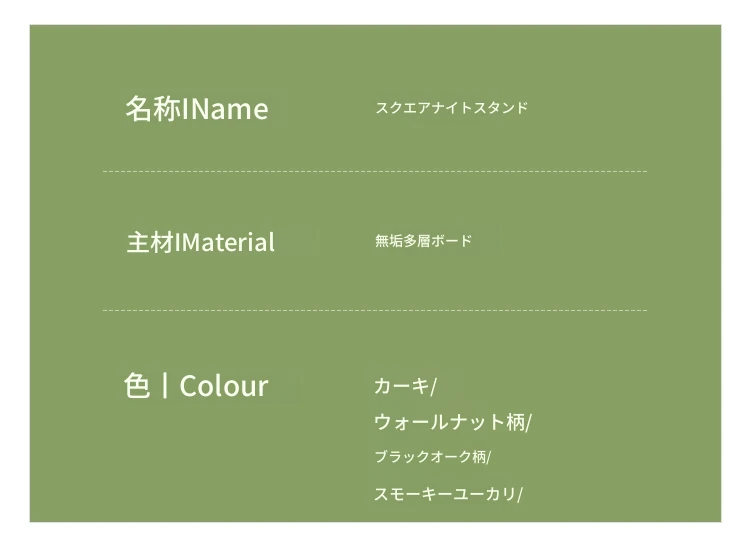Select the ブラックオーク柄 colour option
750x539 pixels.
(x=430, y=457)
